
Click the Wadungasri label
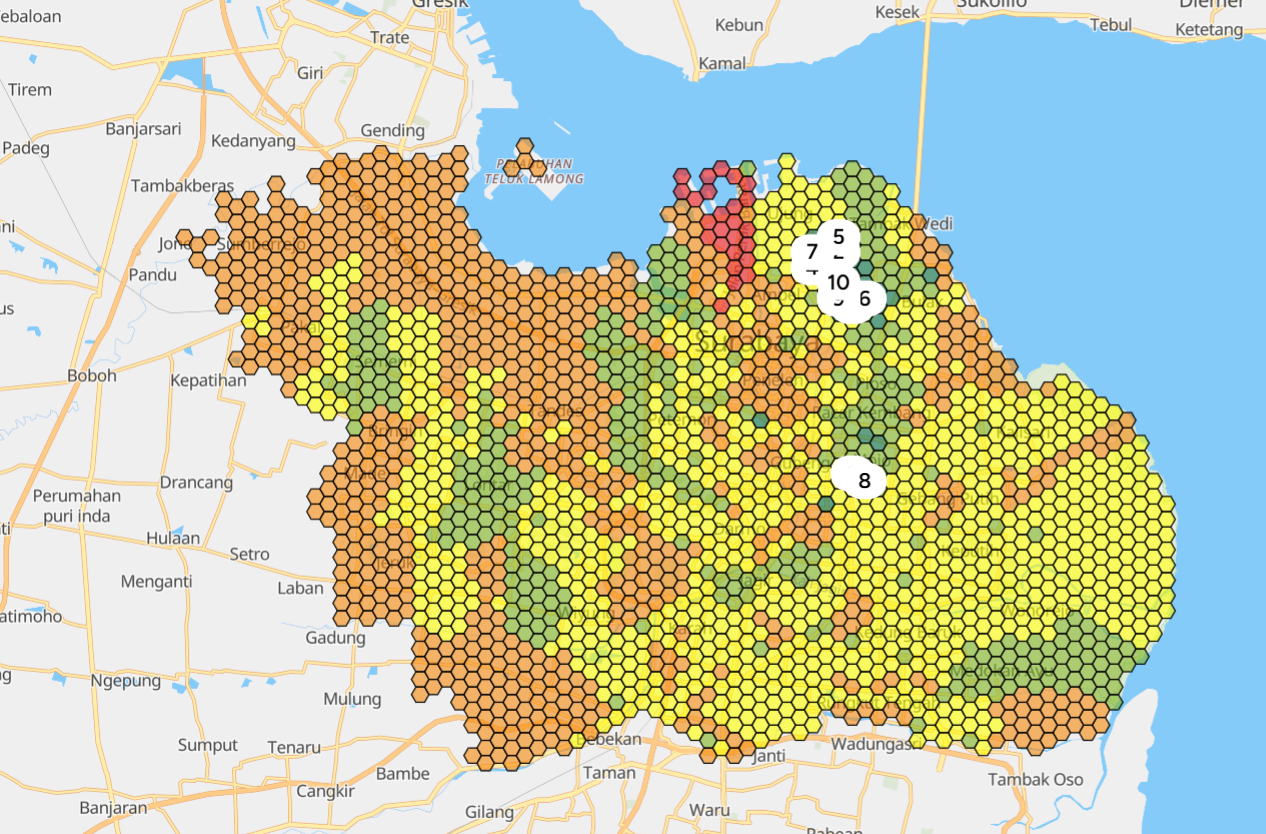click(x=877, y=744)
